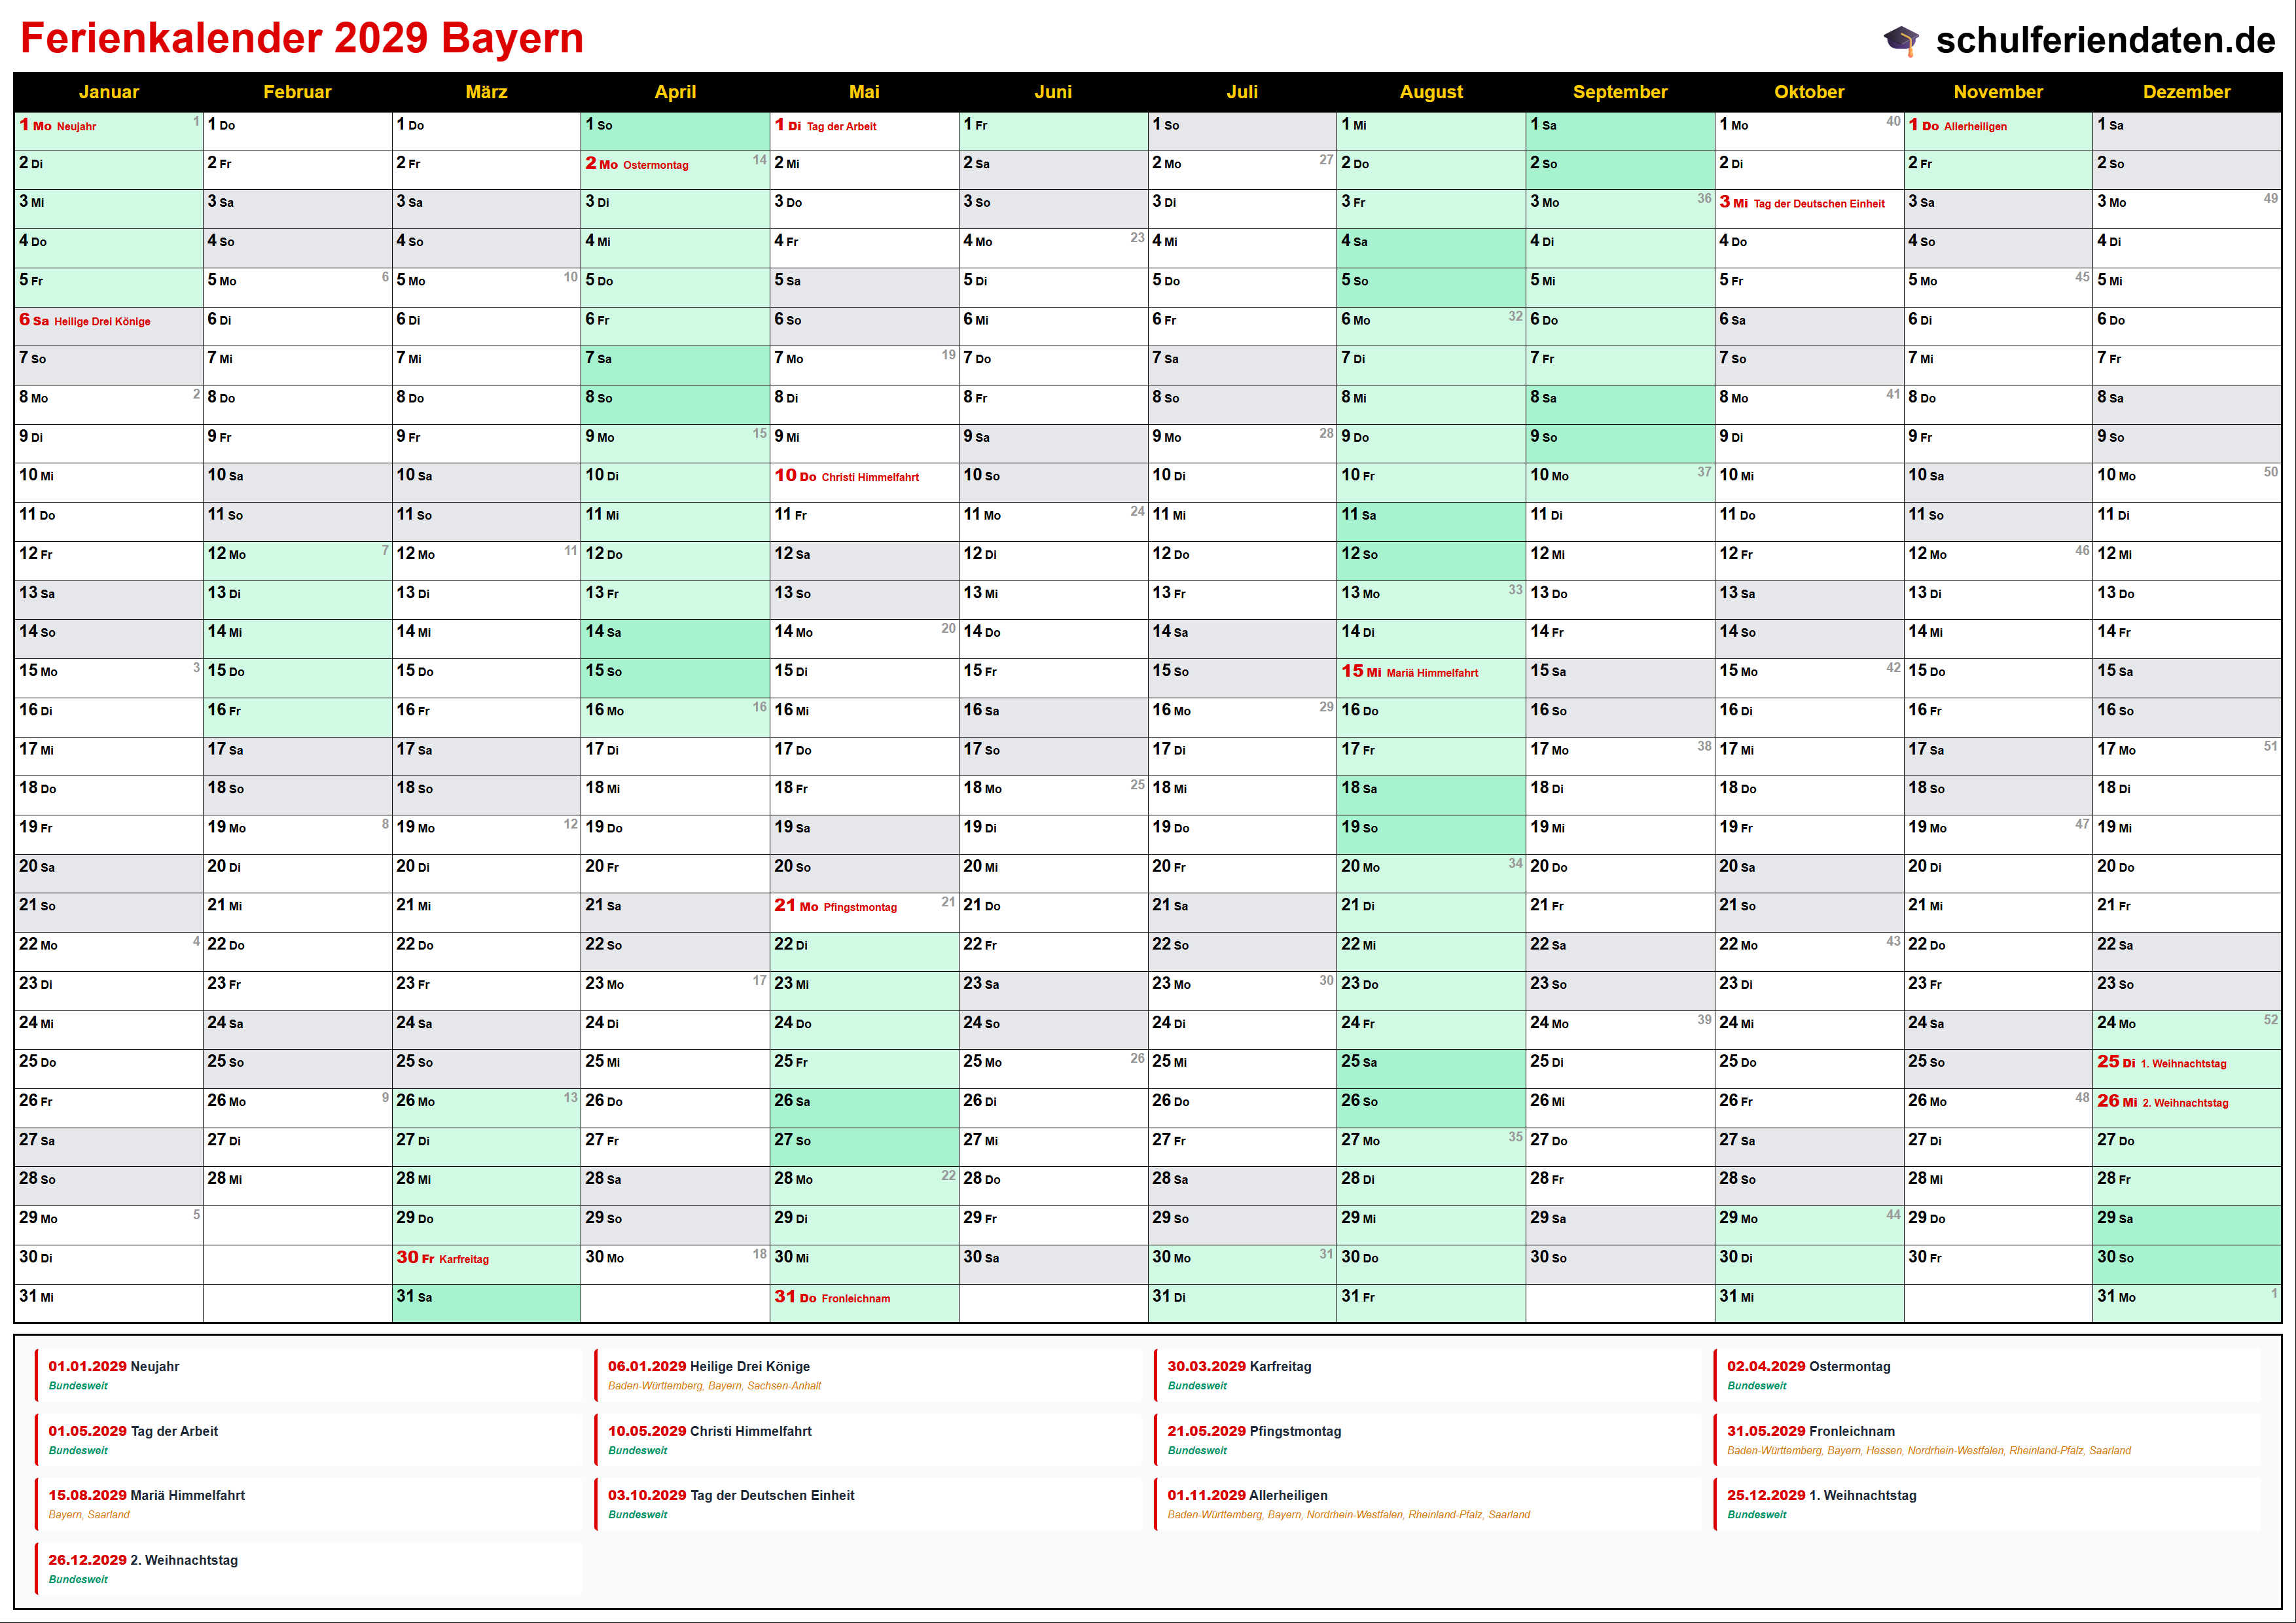
Task: Select the Dezember month header
Action: tap(2186, 92)
